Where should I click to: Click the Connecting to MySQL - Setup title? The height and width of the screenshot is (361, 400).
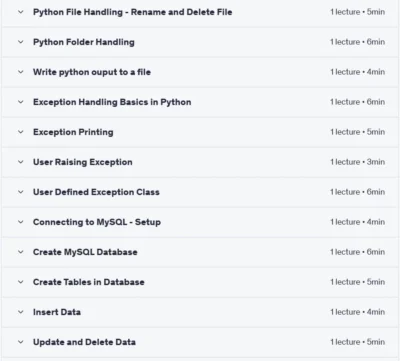pos(97,222)
